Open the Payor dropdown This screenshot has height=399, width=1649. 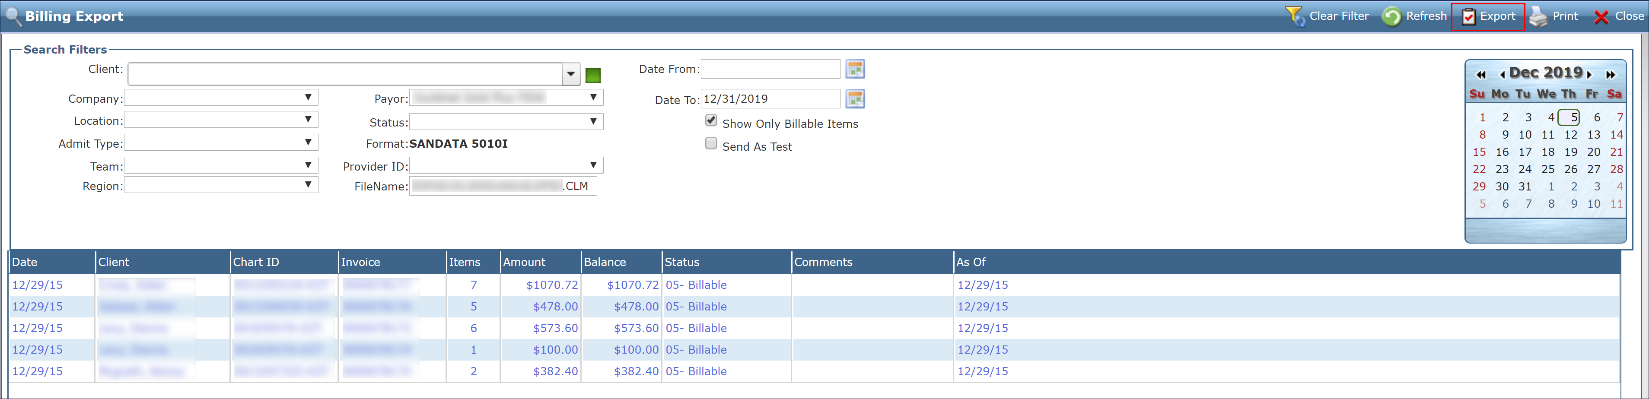click(x=593, y=97)
